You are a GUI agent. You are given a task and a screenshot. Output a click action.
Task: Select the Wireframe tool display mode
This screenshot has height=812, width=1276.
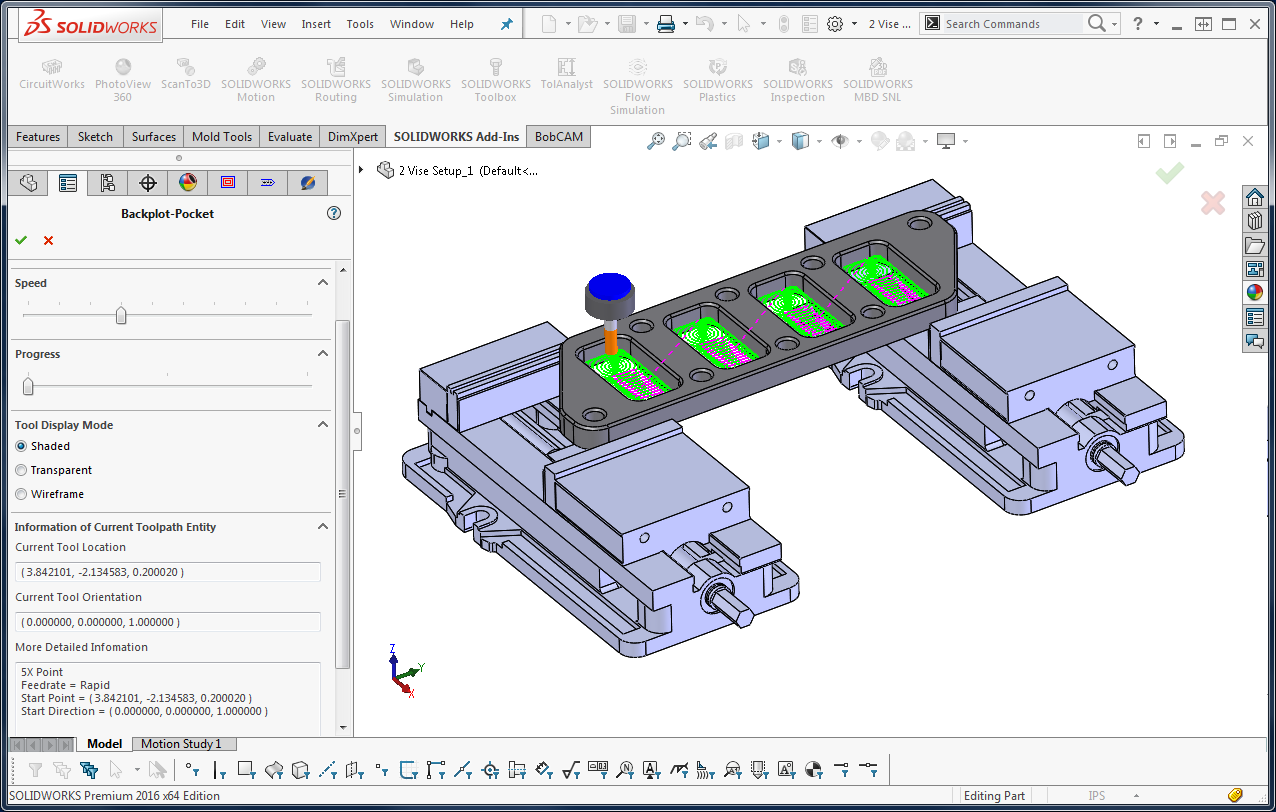coord(21,494)
